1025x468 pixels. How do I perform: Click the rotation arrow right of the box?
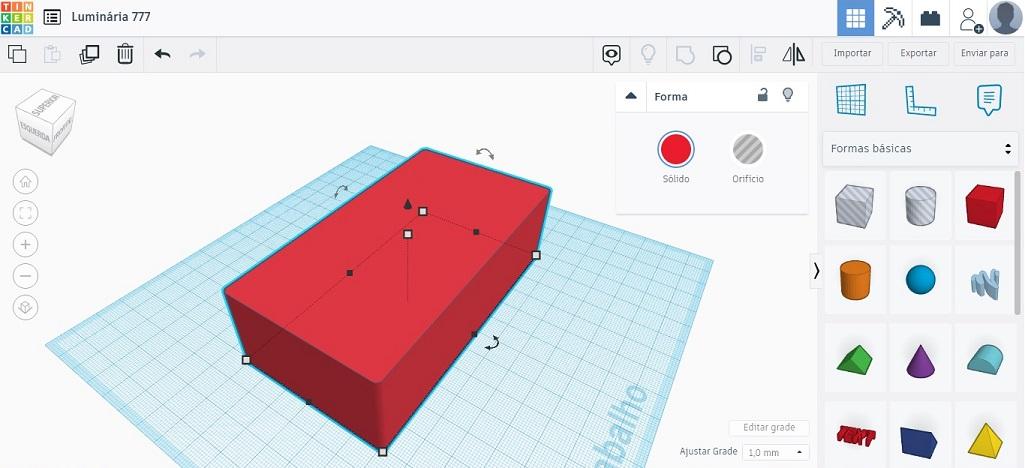pyautogui.click(x=492, y=343)
